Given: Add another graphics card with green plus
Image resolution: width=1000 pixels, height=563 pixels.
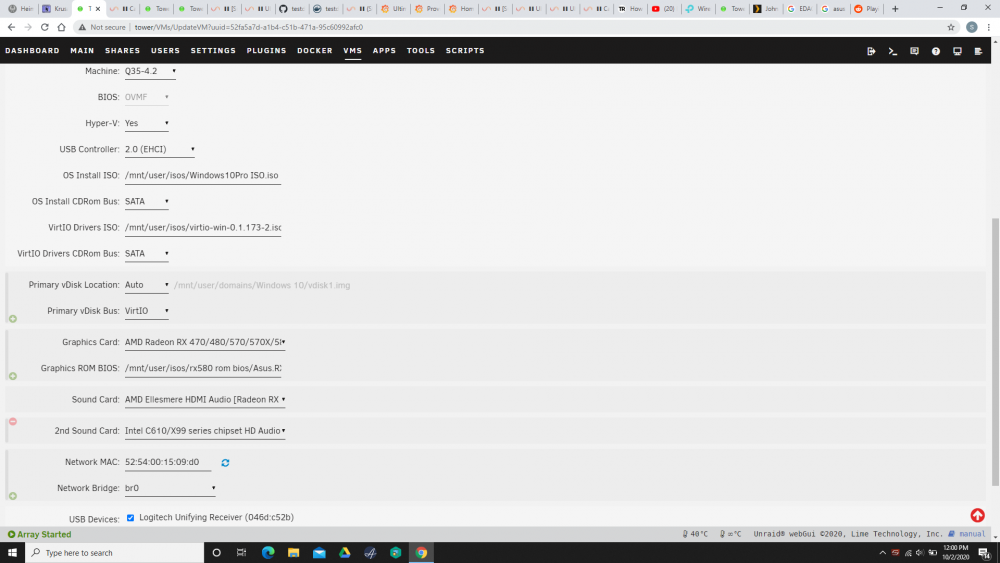Looking at the screenshot, I should pos(13,376).
